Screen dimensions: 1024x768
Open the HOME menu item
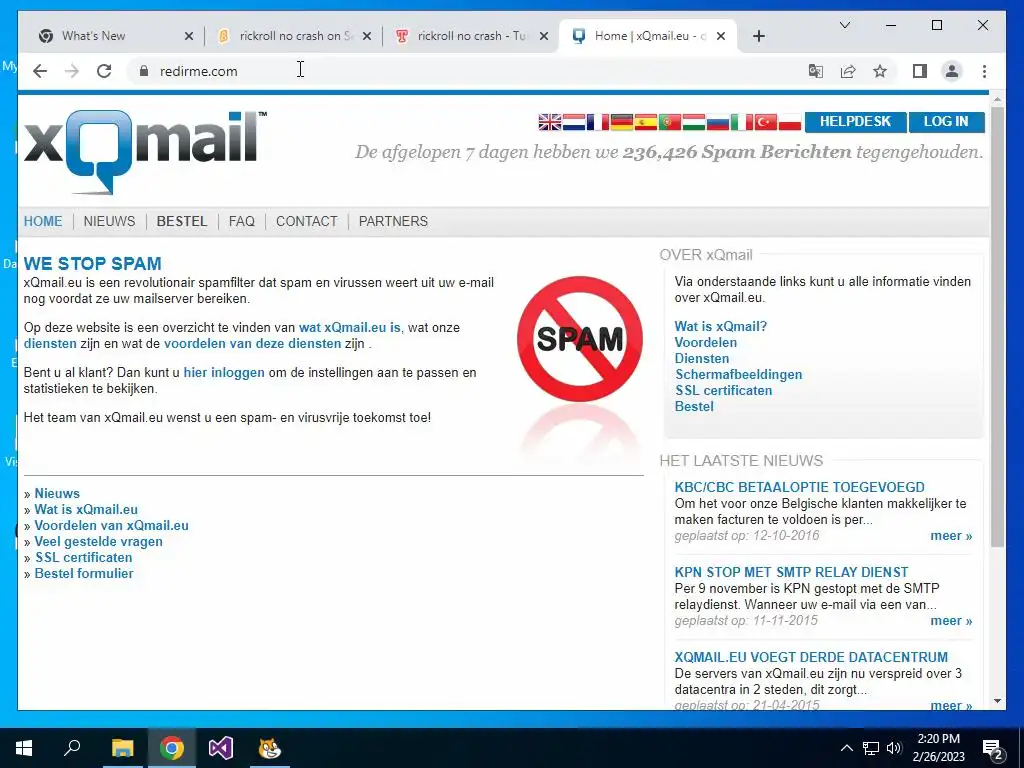43,221
